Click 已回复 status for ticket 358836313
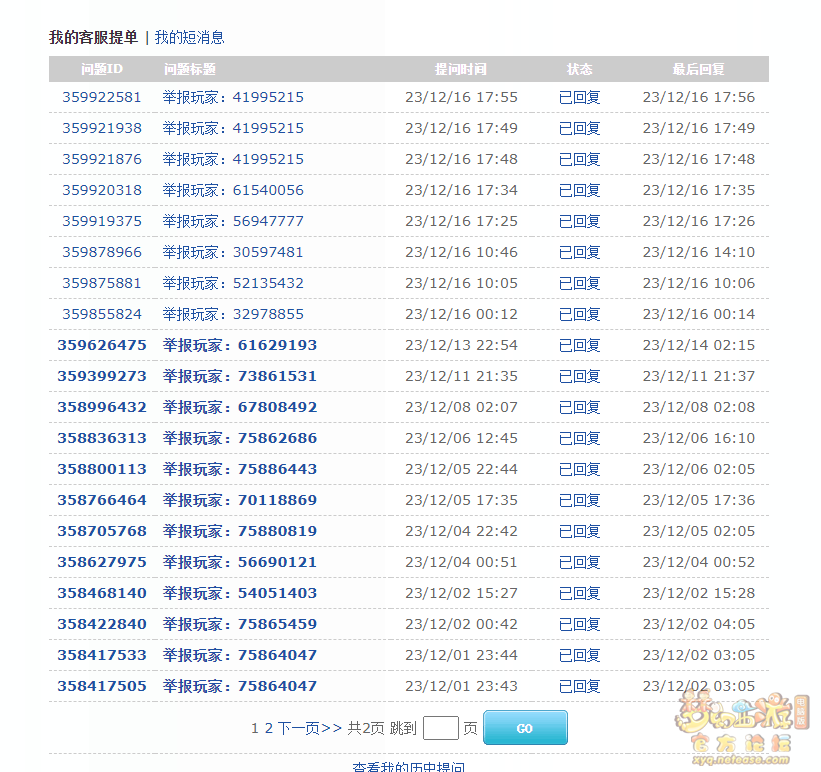This screenshot has height=772, width=821. click(579, 438)
